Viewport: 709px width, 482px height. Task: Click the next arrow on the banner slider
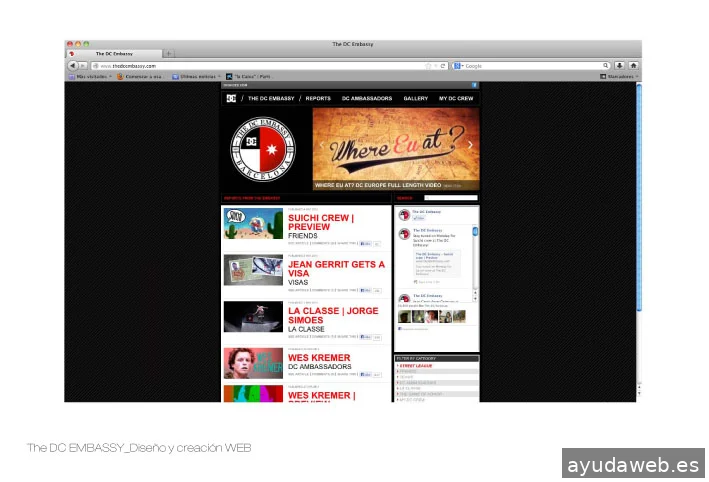coord(471,145)
